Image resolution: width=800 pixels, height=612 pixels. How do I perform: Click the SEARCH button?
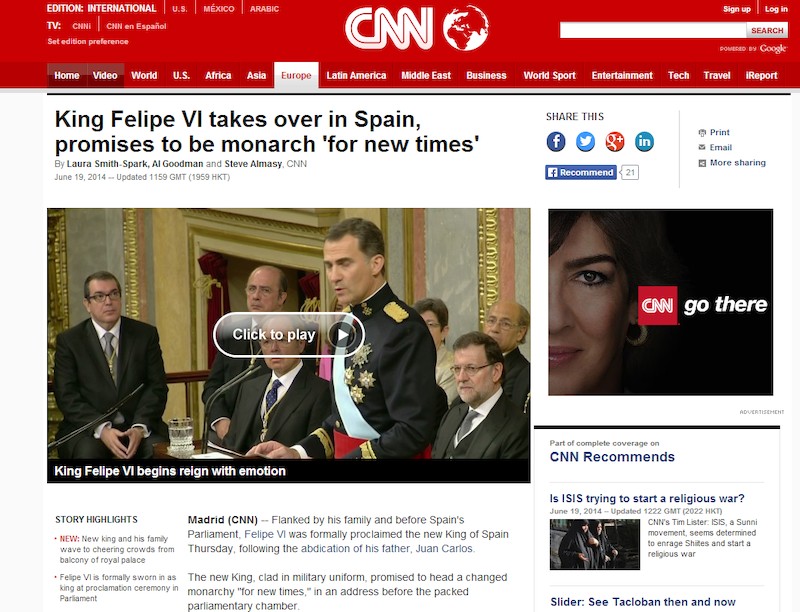point(767,31)
